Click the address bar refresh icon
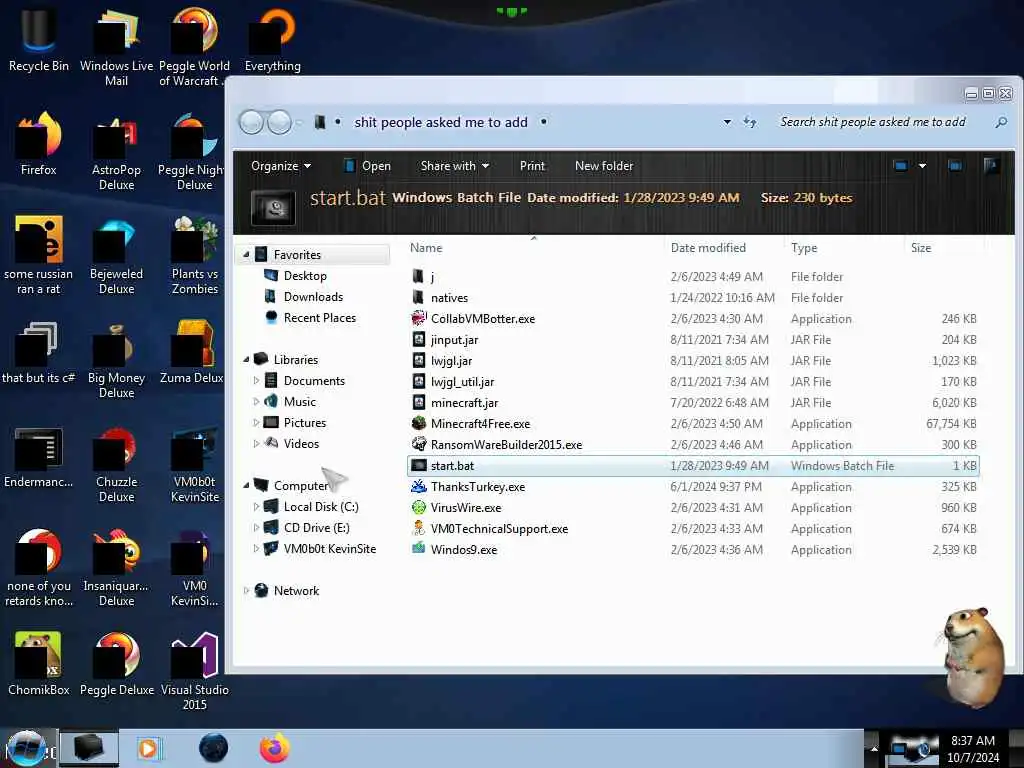 coord(750,122)
